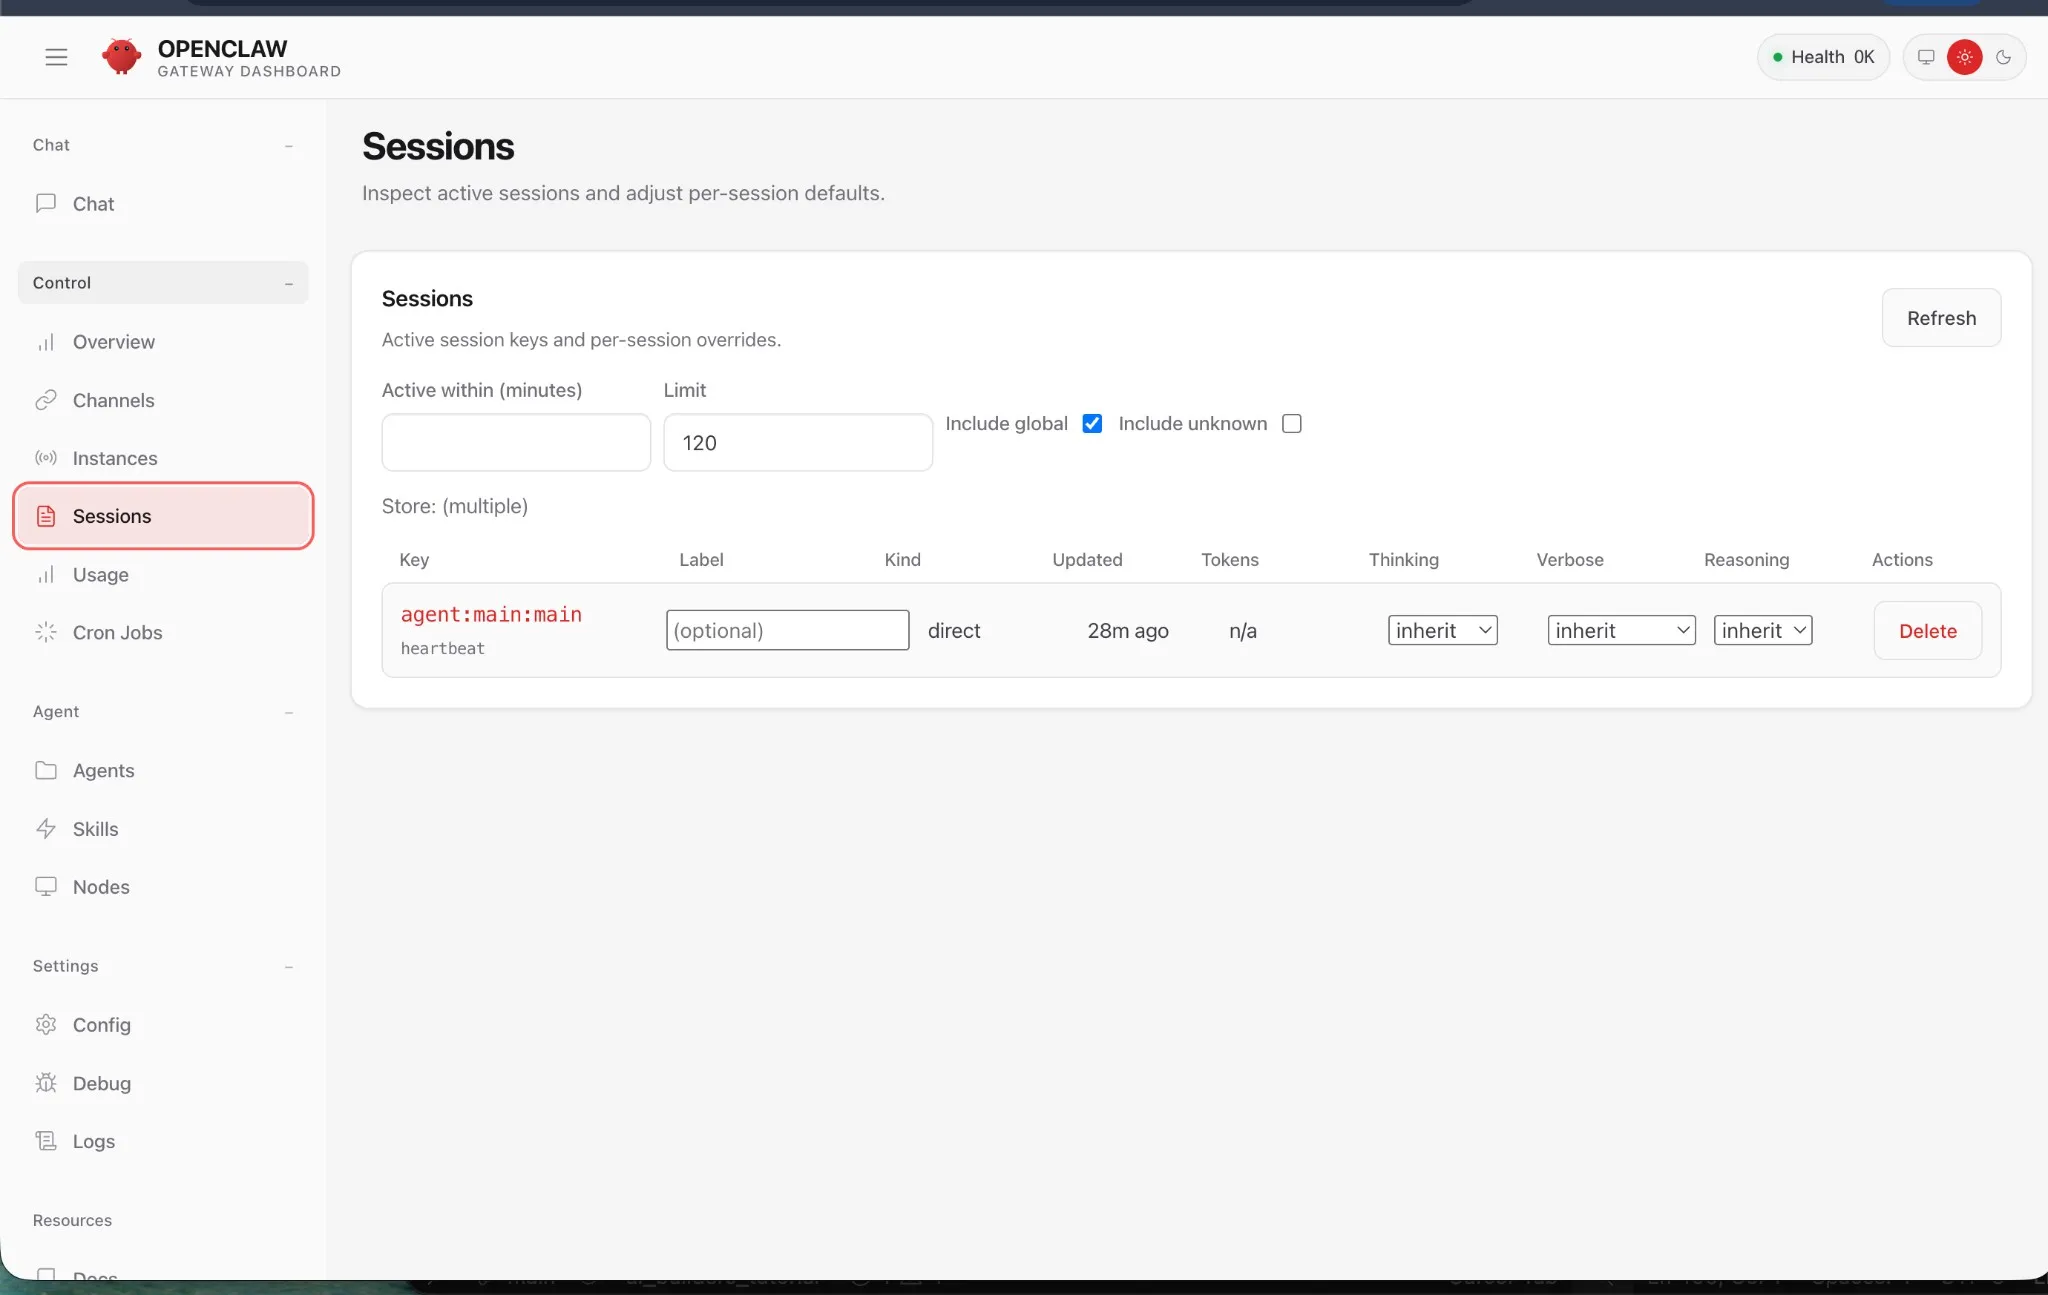Check the Include unknown checkbox

pos(1292,424)
